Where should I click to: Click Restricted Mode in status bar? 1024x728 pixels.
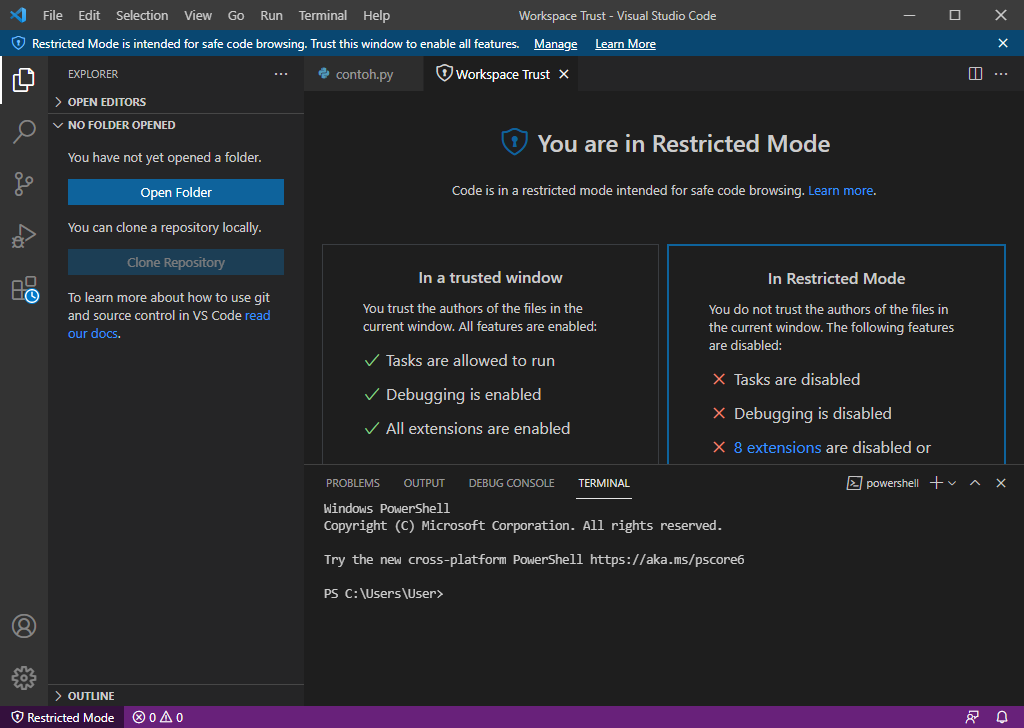[x=62, y=717]
